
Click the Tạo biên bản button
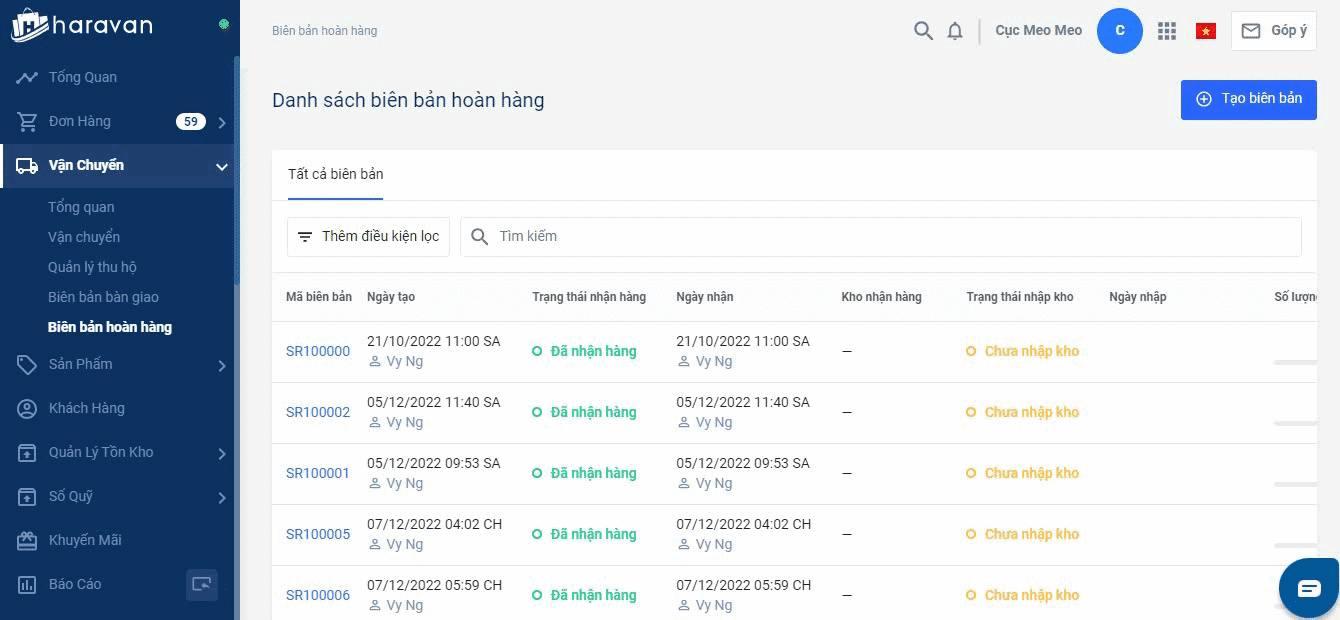tap(1248, 99)
